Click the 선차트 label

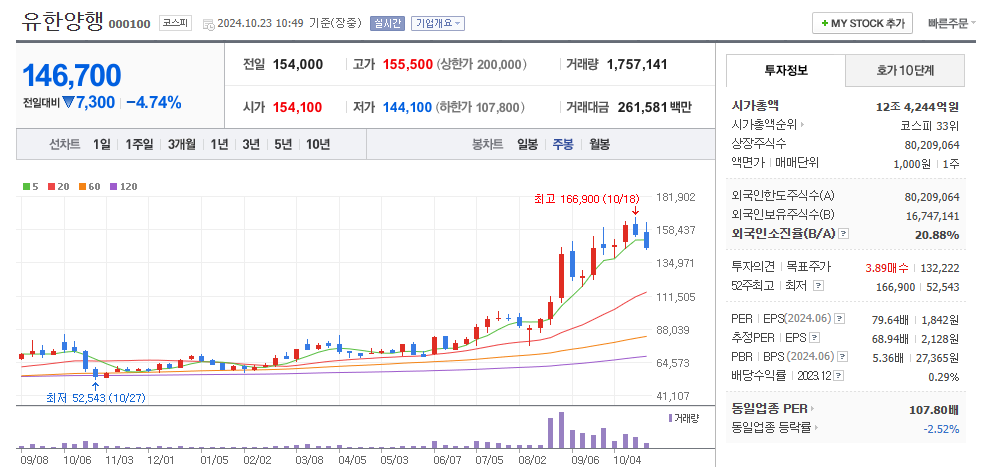click(x=65, y=144)
